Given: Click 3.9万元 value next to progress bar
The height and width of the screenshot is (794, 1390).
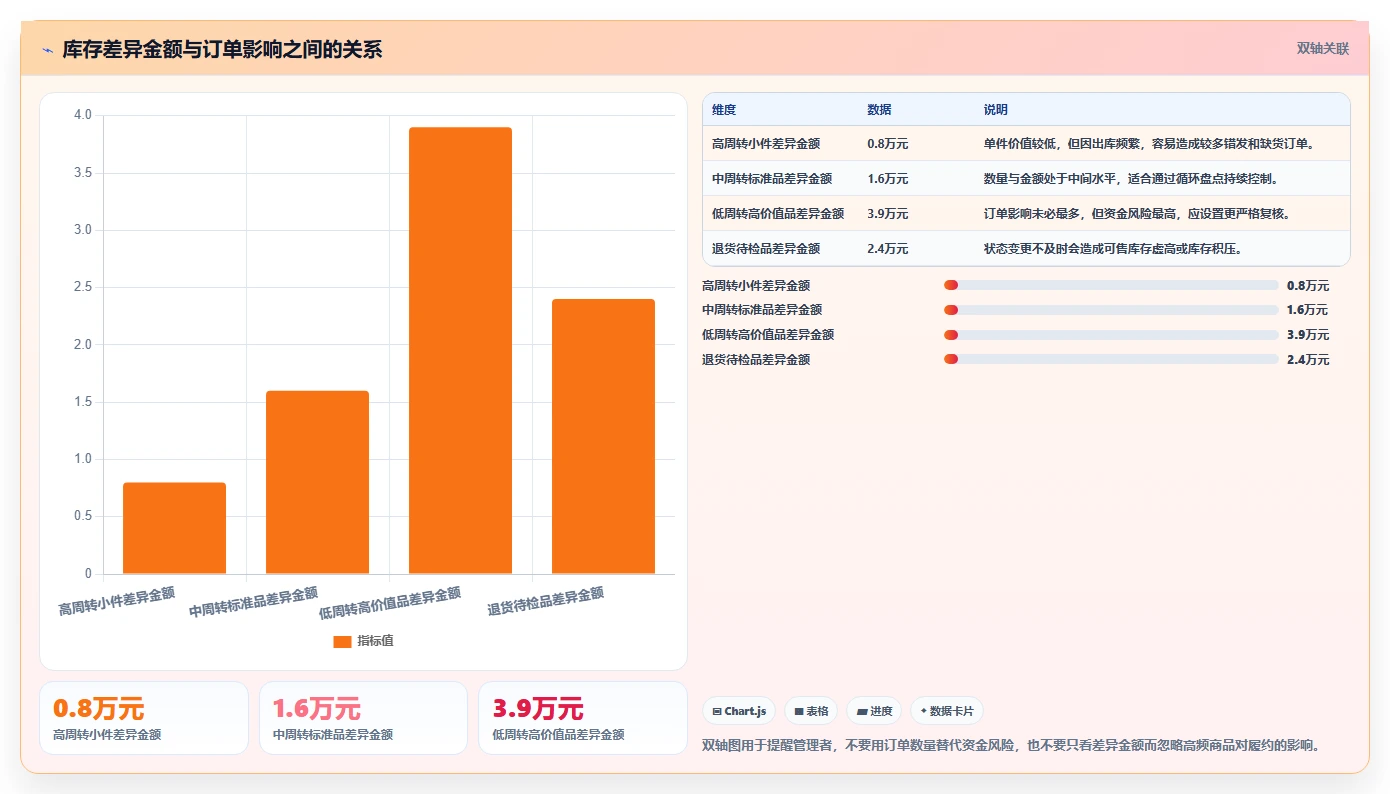Looking at the screenshot, I should [x=1308, y=335].
